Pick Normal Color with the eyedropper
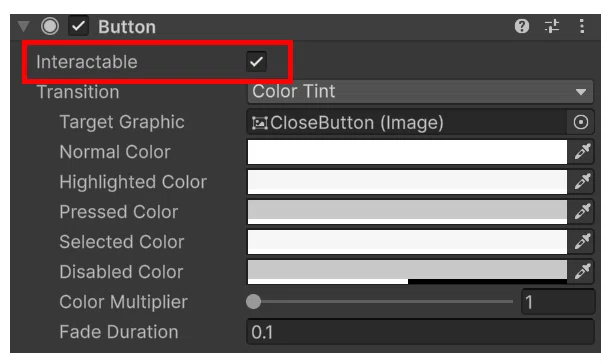The width and height of the screenshot is (607, 364). point(582,151)
